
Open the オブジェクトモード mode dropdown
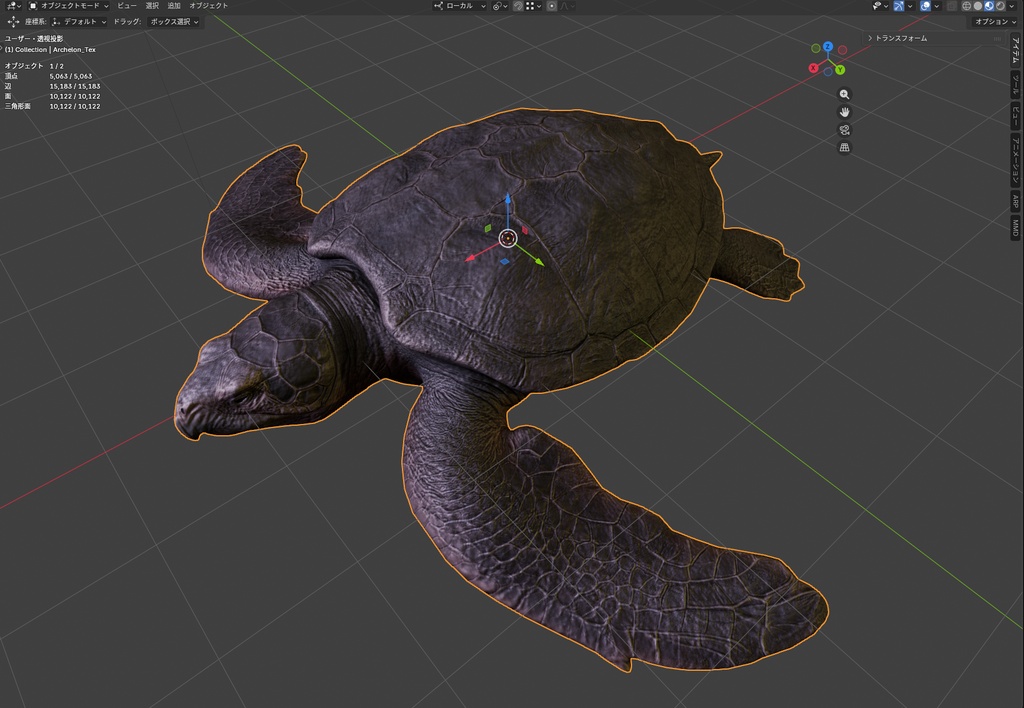click(x=69, y=5)
